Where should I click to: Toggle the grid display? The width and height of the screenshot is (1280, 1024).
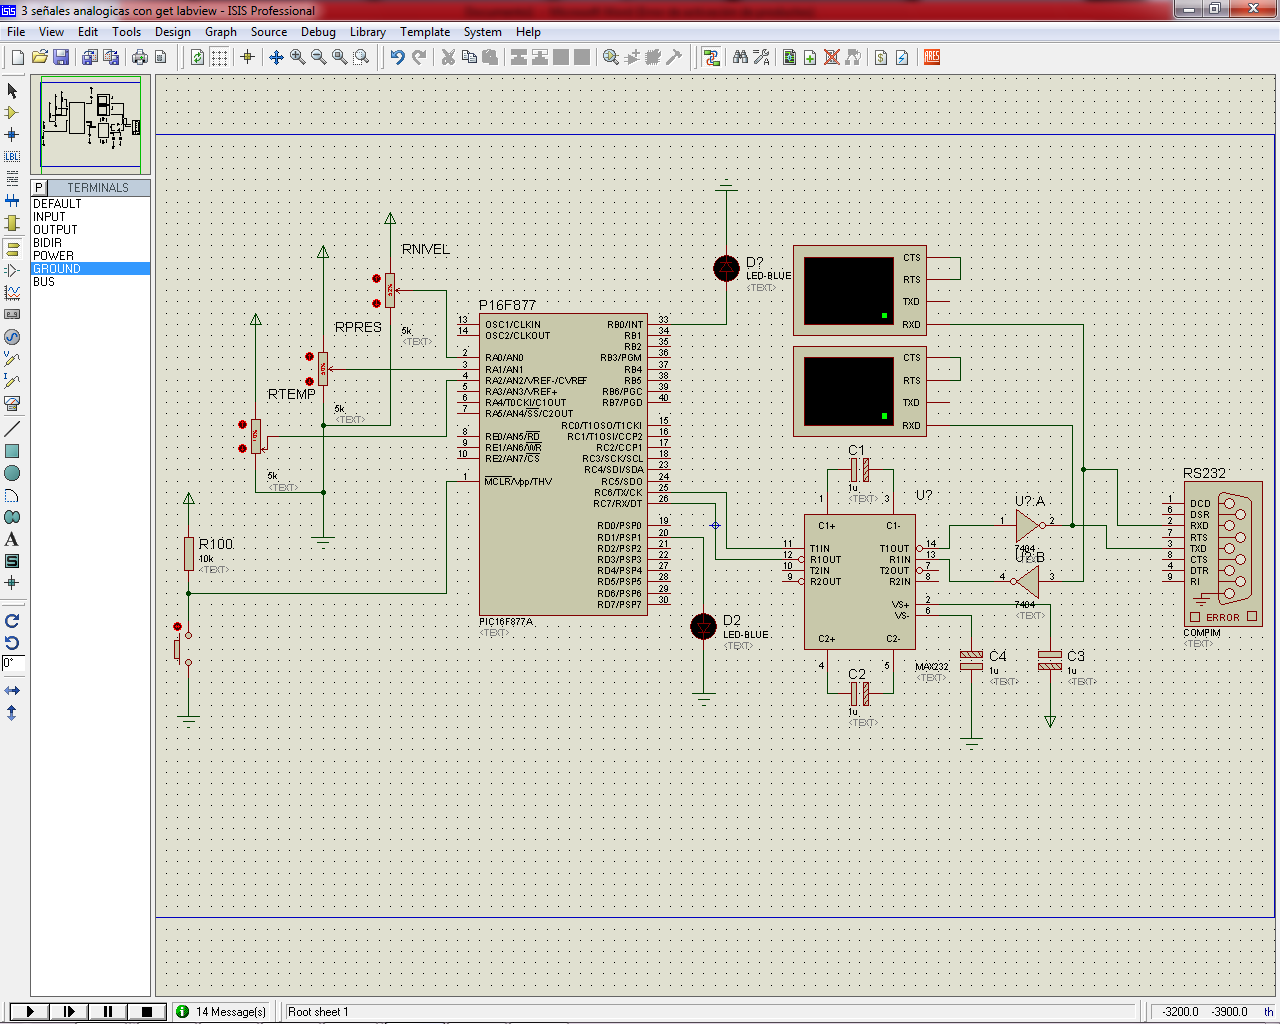[219, 57]
